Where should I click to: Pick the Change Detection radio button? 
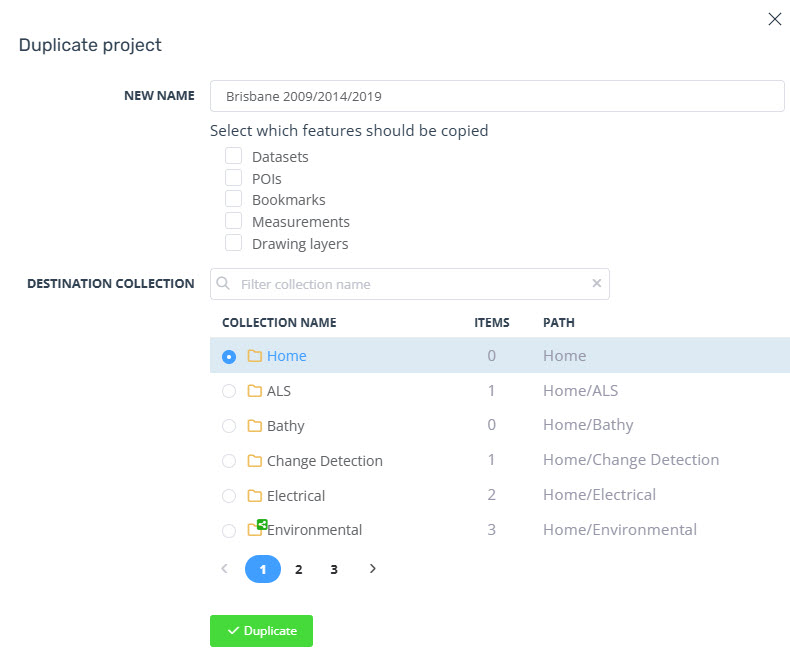tap(229, 461)
